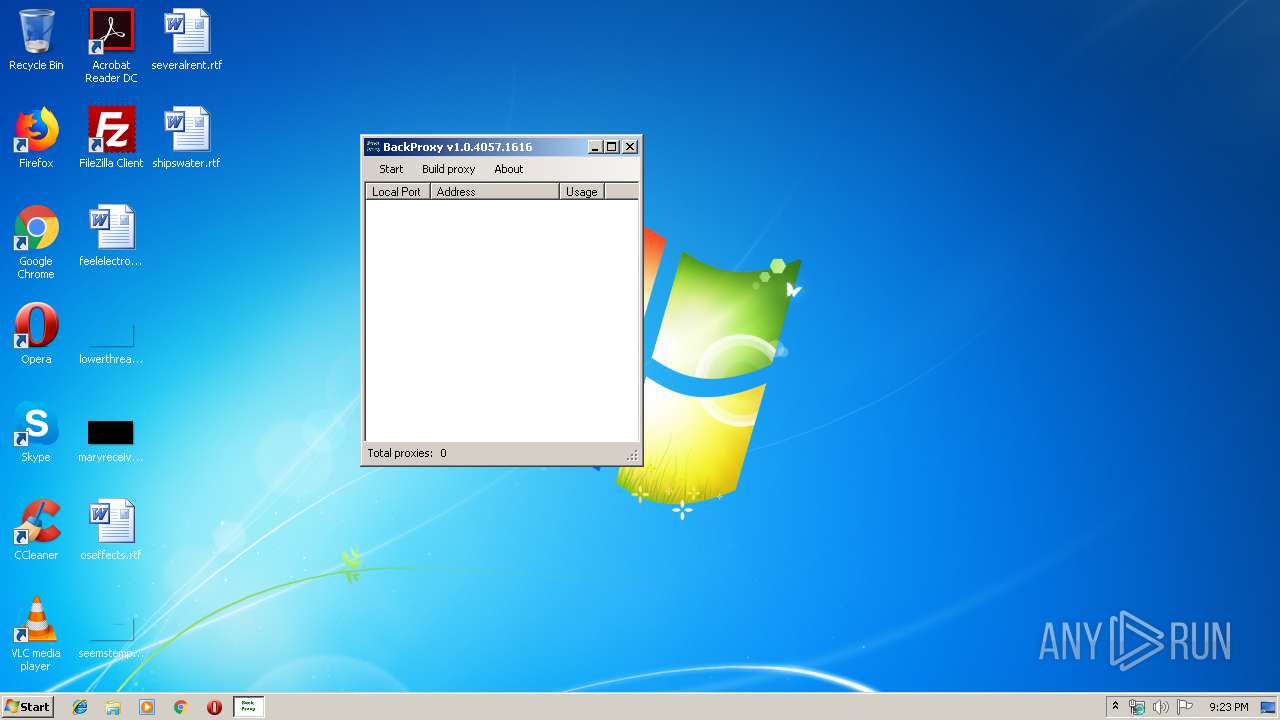The image size is (1280, 720).
Task: Show hidden system tray icons
Action: [x=1115, y=707]
